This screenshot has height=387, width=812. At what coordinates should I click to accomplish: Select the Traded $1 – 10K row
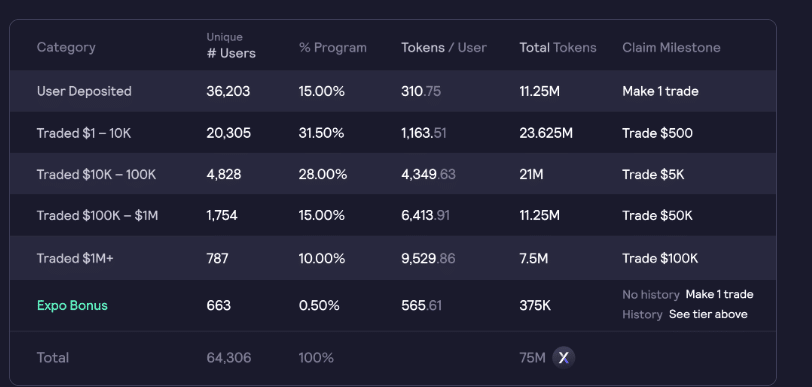[393, 133]
